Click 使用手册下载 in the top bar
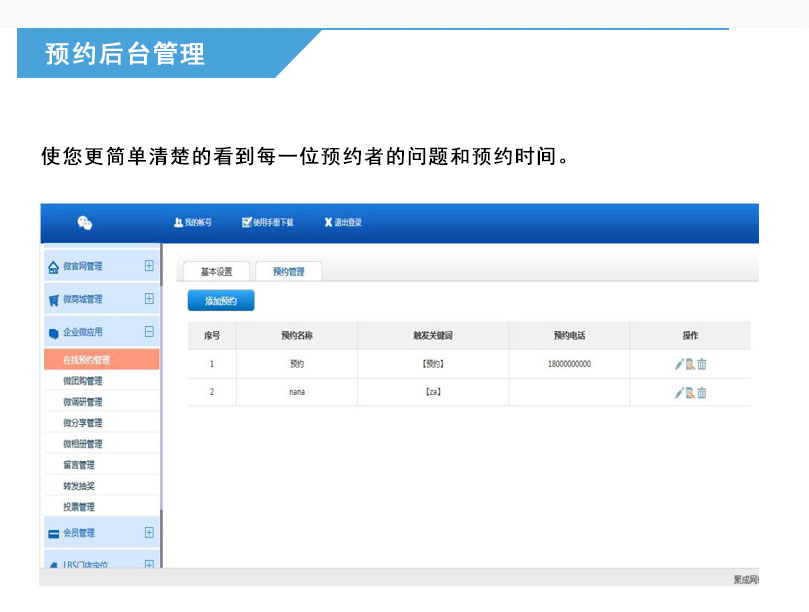Screen dimensions: 809x612 [x=267, y=223]
